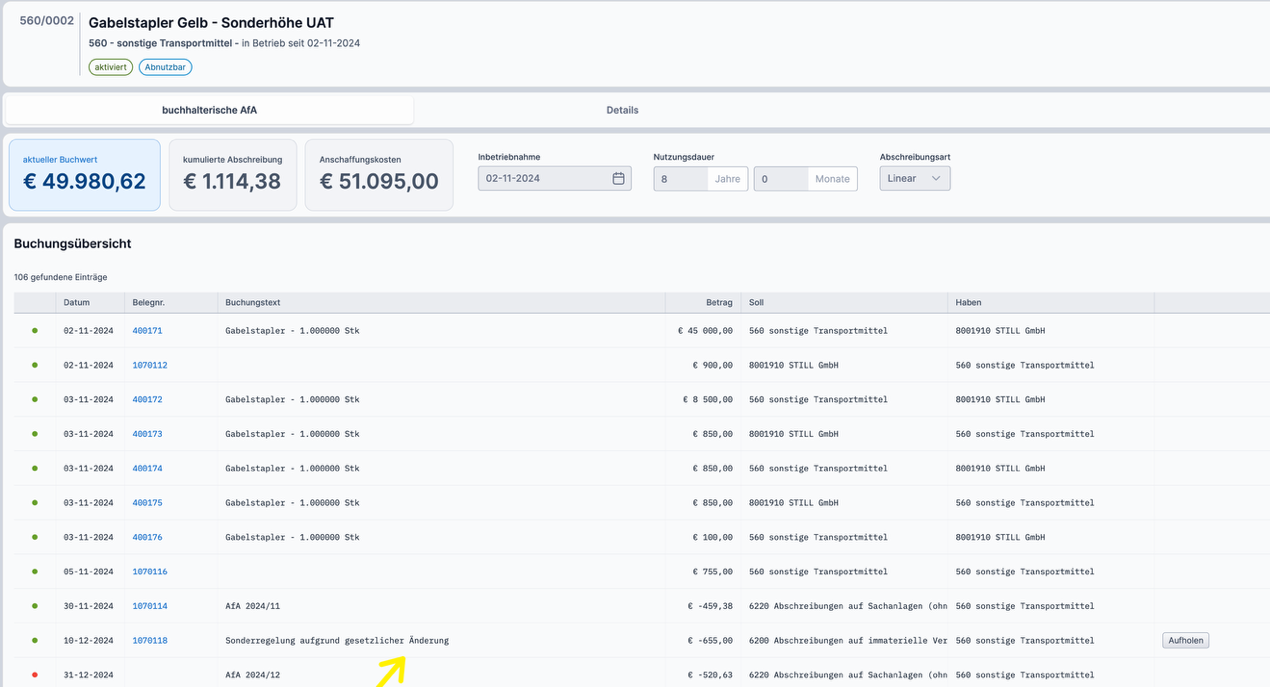Sort by the Datum column header
The height and width of the screenshot is (687, 1270).
(77, 302)
